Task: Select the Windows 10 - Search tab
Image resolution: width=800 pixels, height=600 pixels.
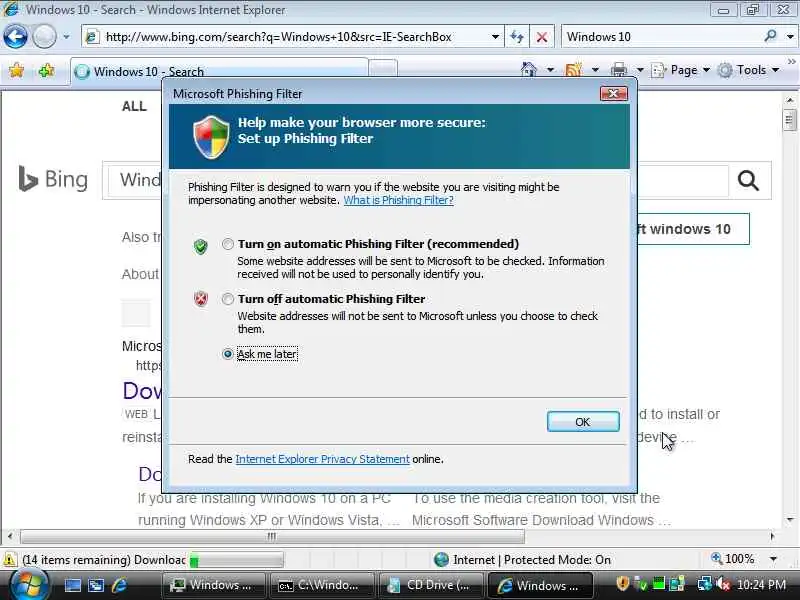Action: coord(219,70)
